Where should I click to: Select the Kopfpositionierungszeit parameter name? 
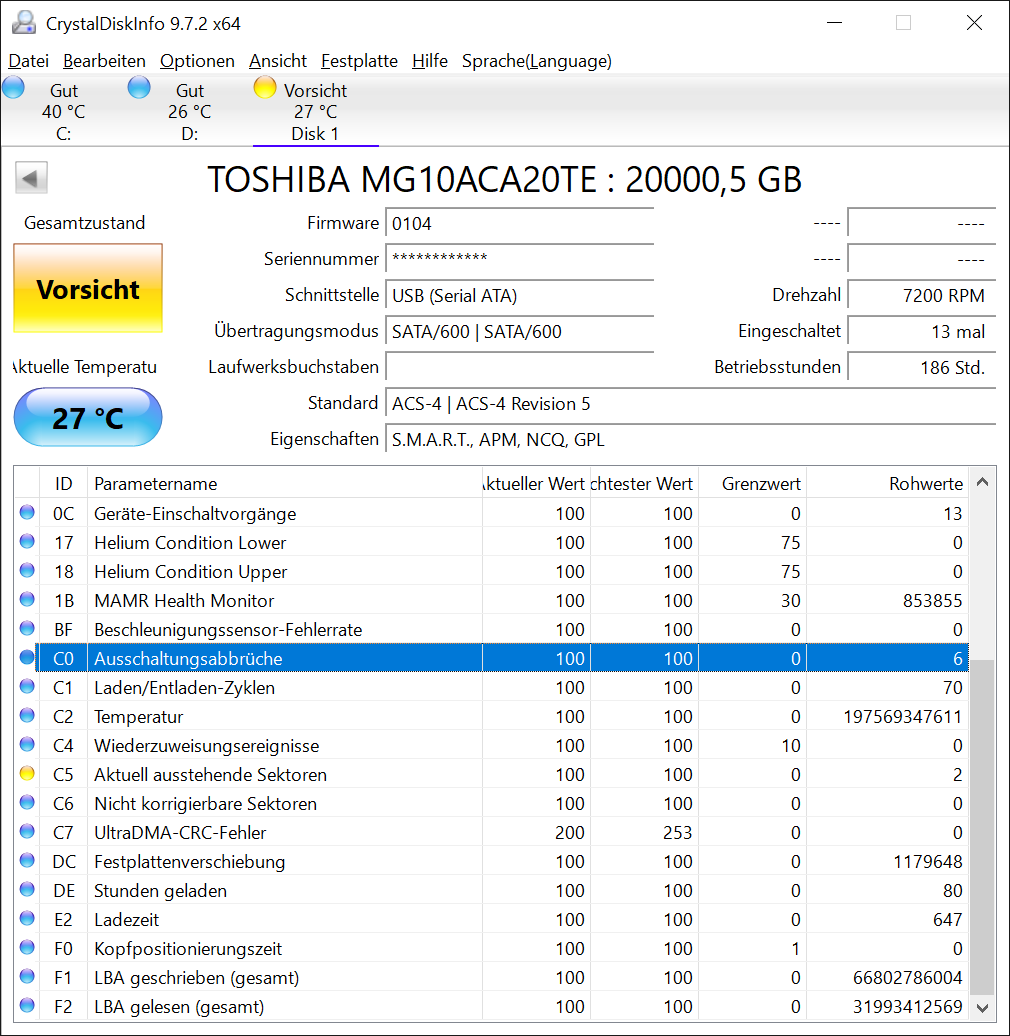click(188, 949)
